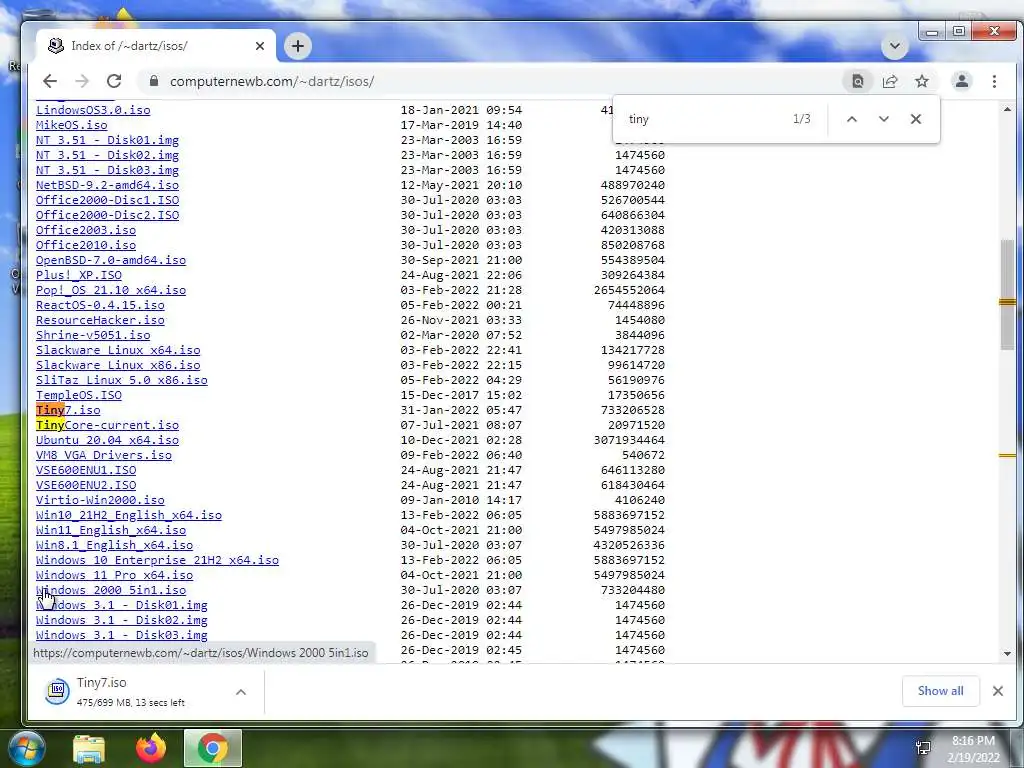The width and height of the screenshot is (1024, 768).
Task: Open NT 3.51 - Disk02.img link
Action: coord(107,155)
